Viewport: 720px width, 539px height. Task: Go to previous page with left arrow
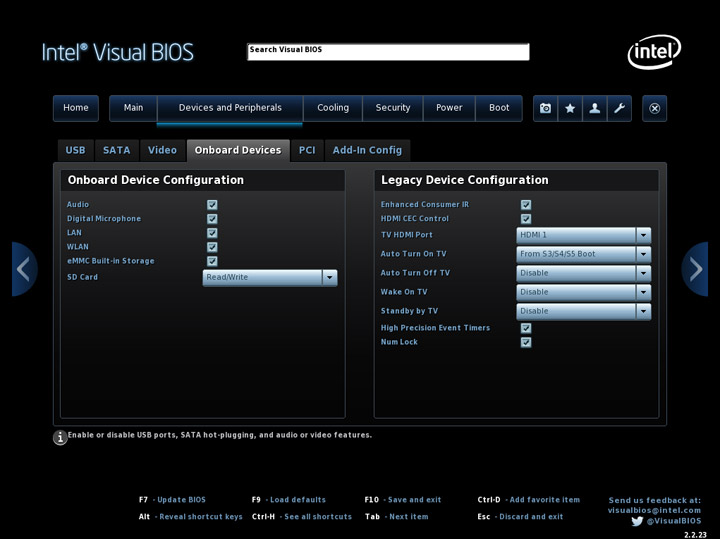(24, 269)
